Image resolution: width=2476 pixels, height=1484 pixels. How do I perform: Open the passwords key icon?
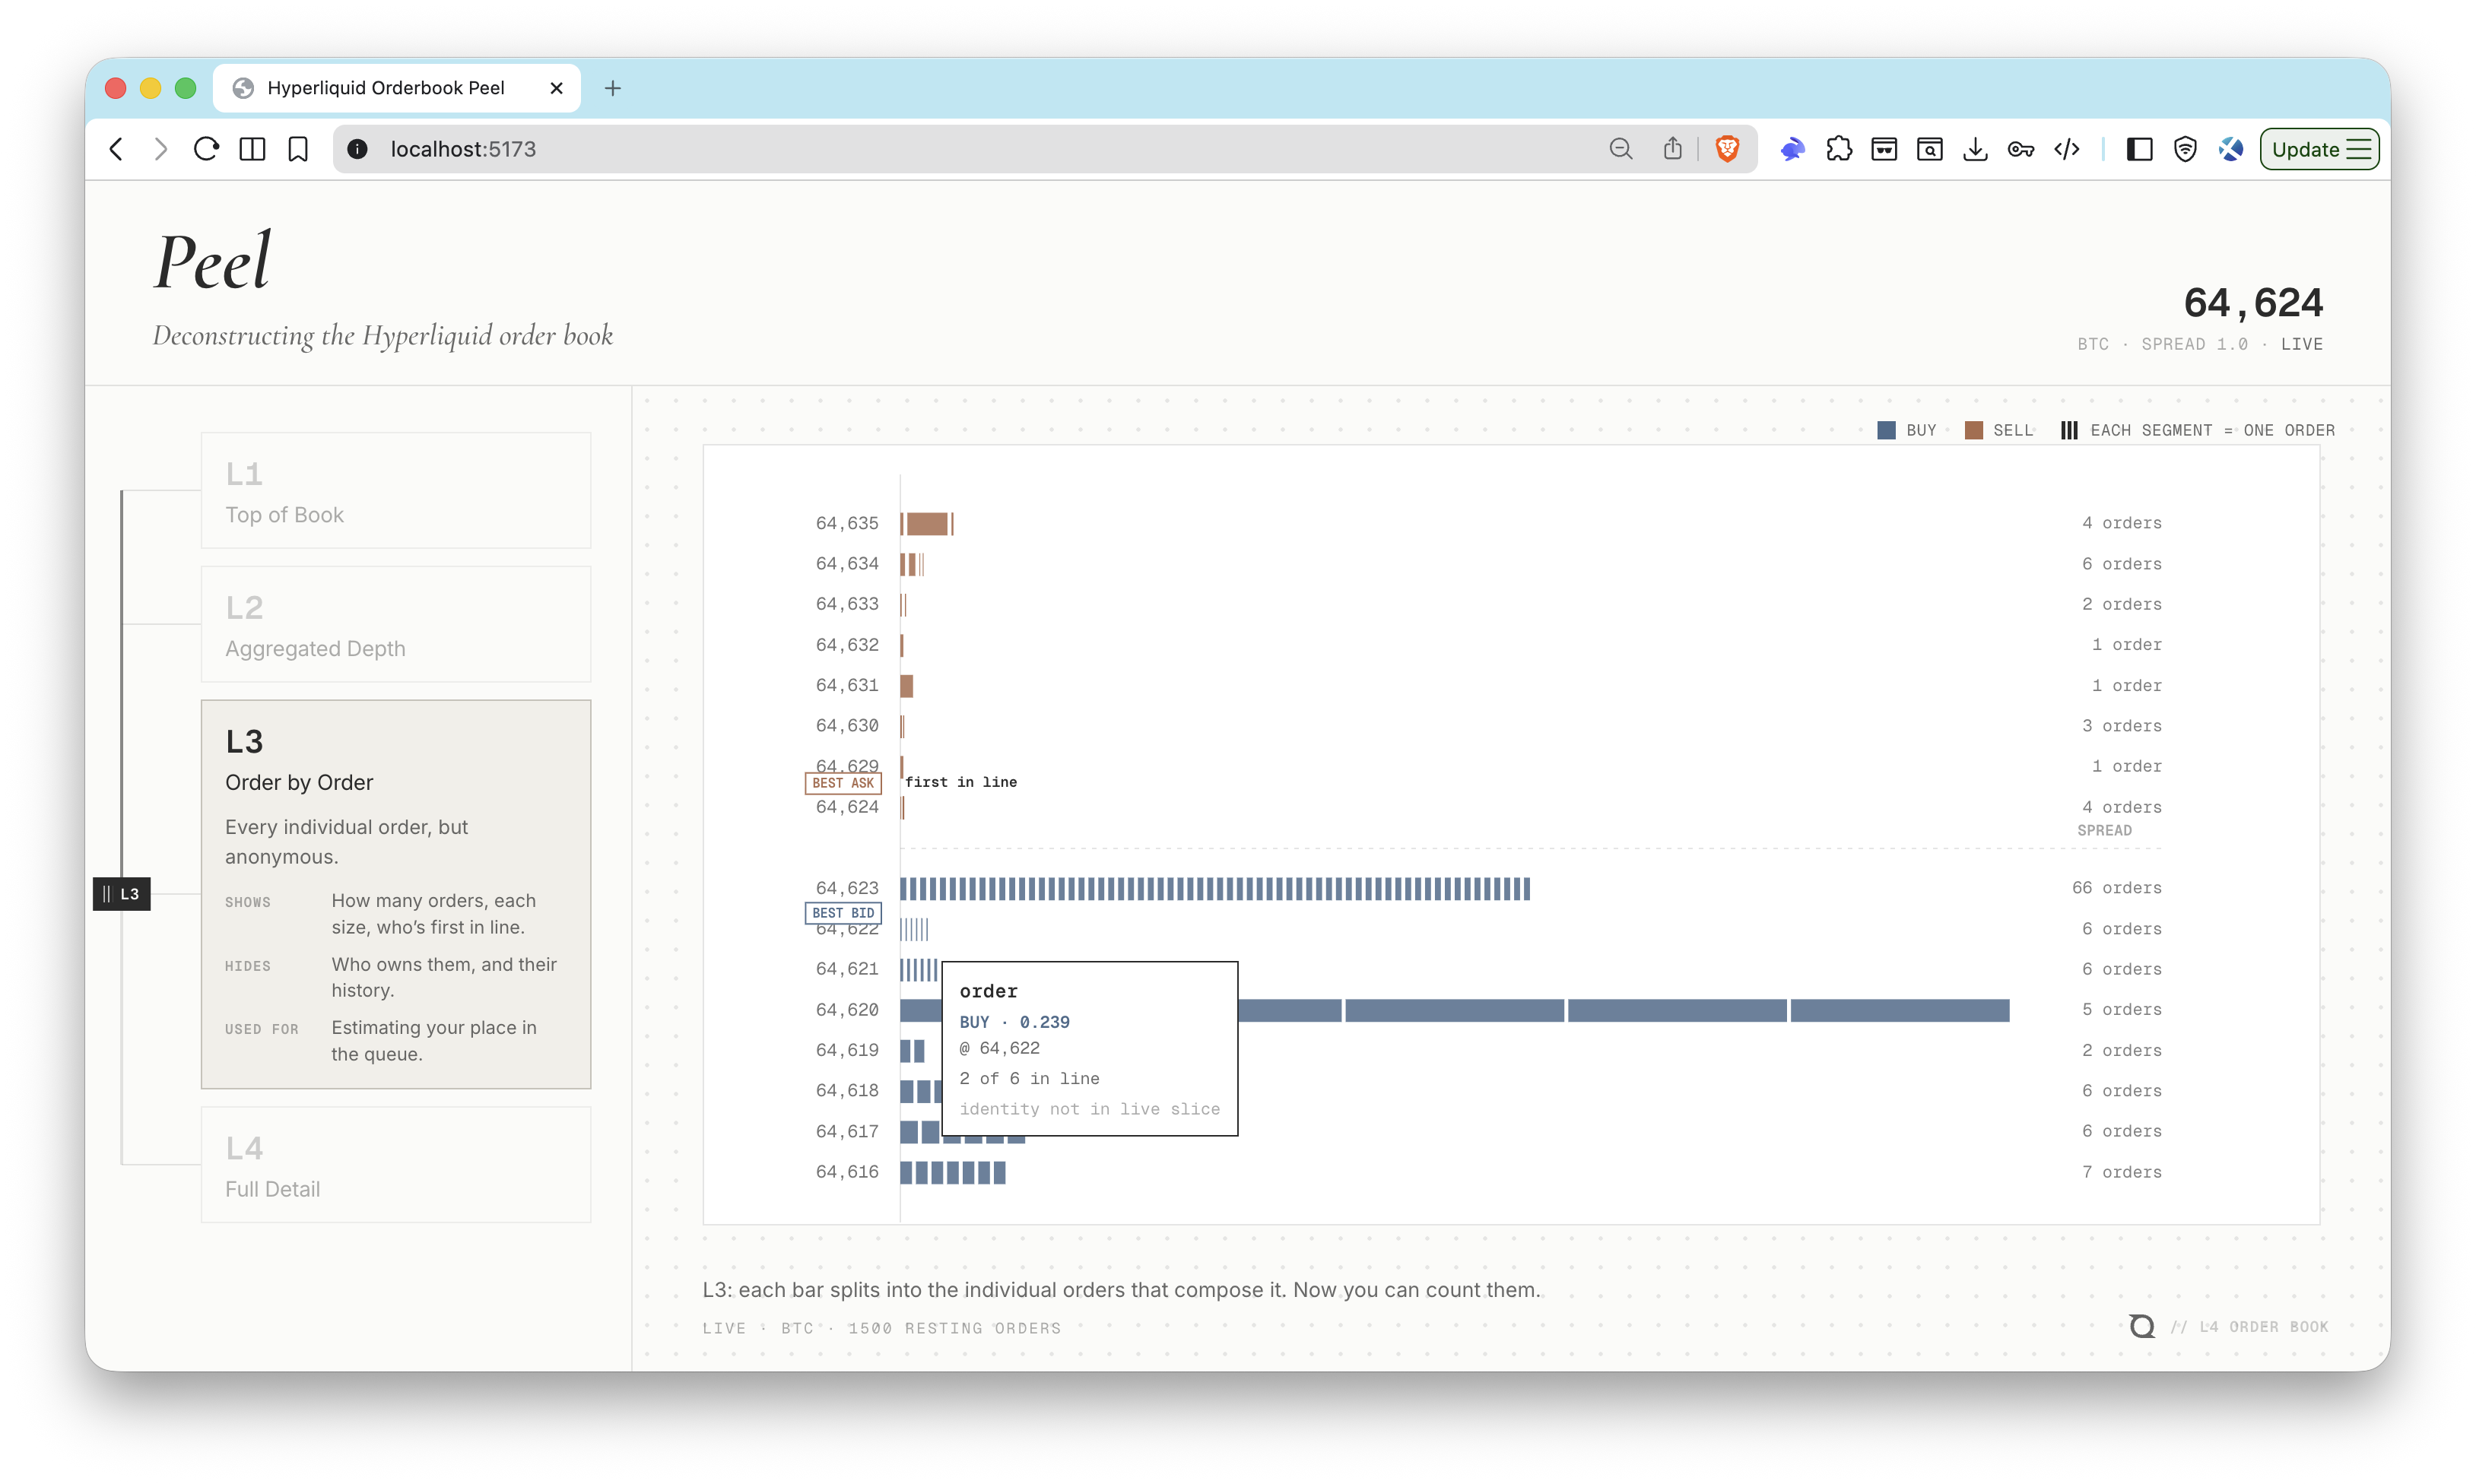2021,149
